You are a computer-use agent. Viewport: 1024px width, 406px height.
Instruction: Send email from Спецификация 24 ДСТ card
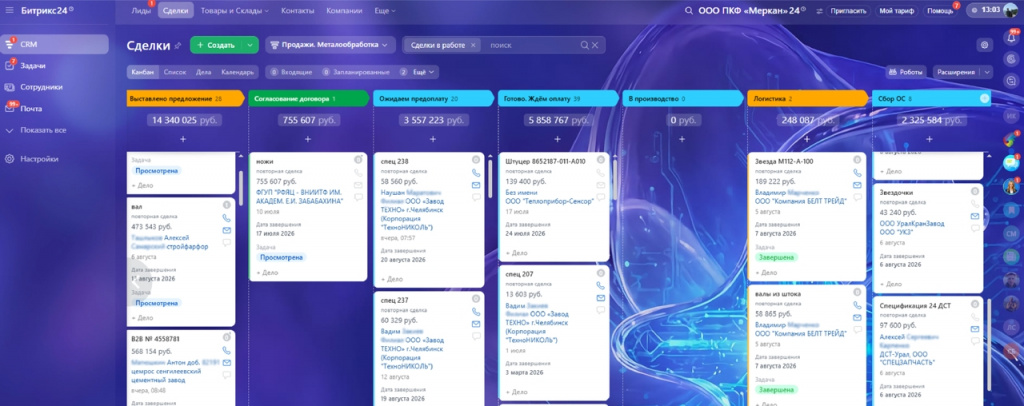(974, 329)
